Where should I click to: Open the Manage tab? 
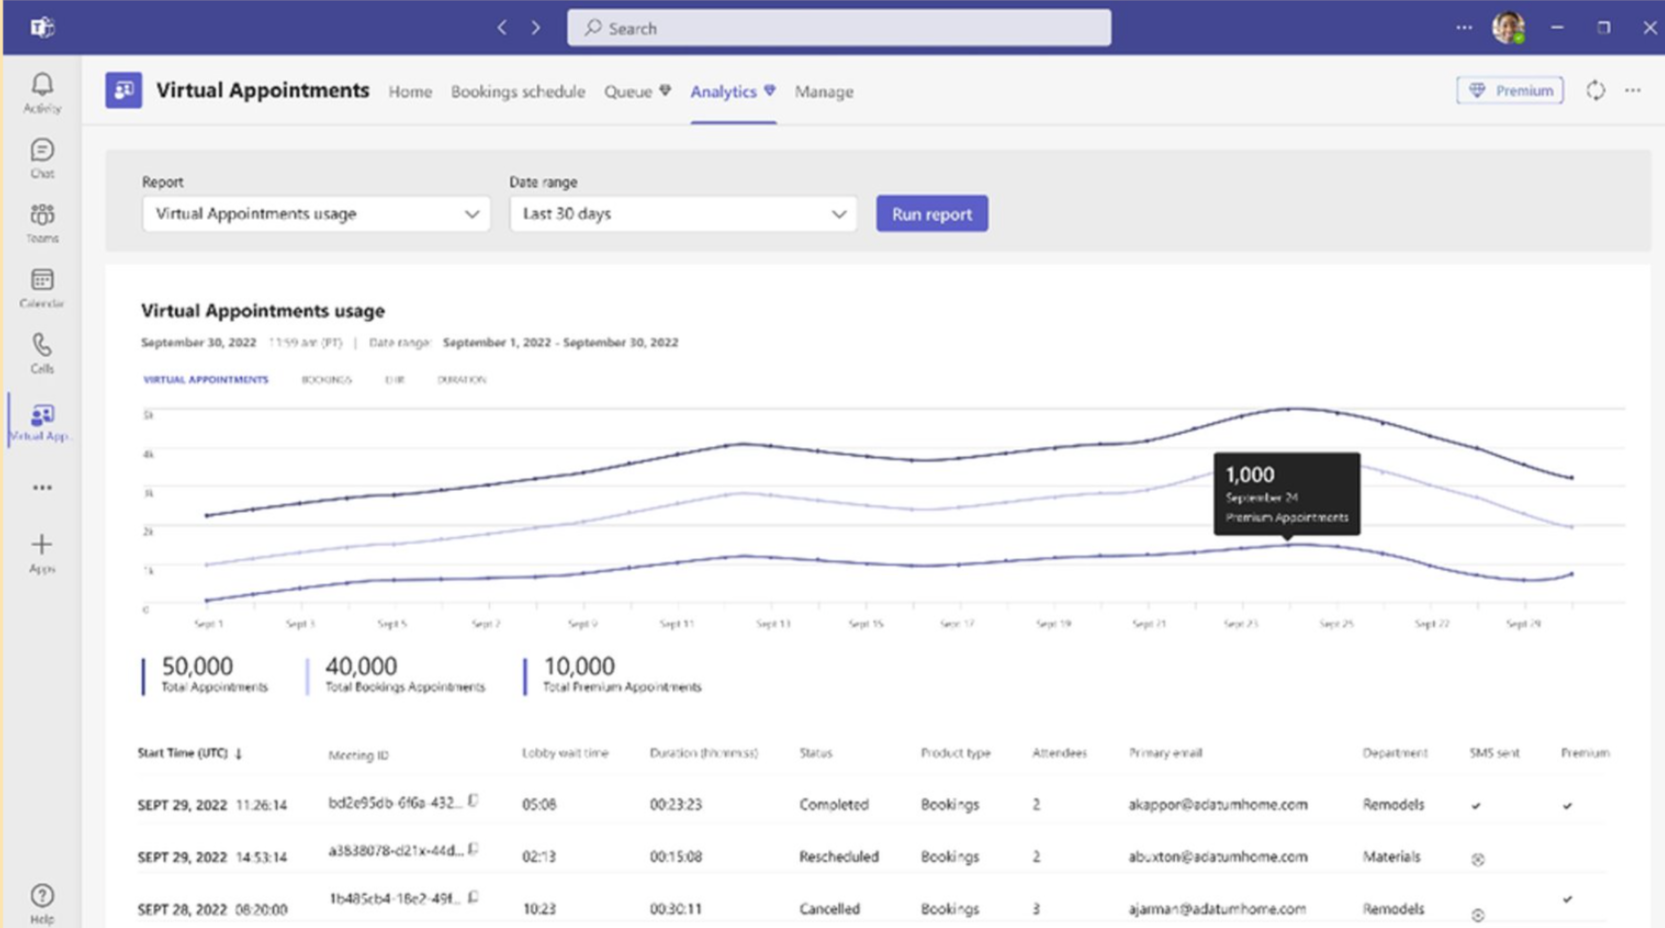(x=824, y=91)
